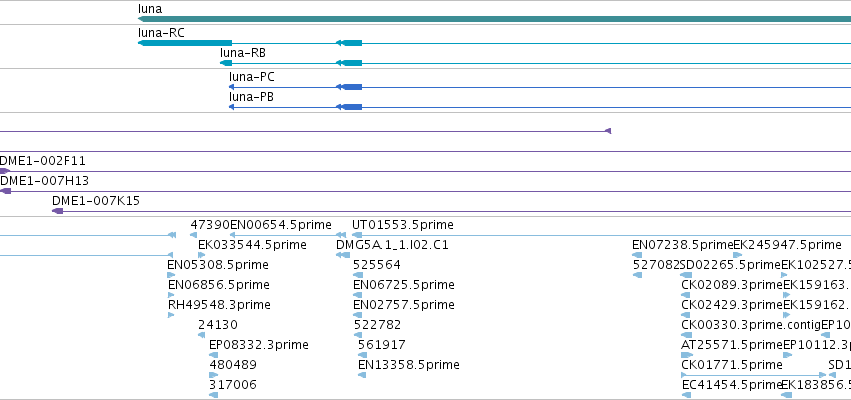Click the RH49548.3prime EST arrow

coord(171,315)
